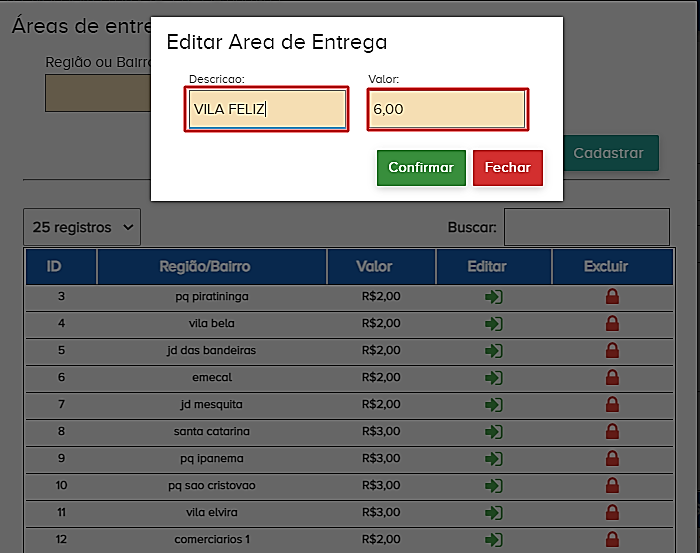The image size is (700, 553).
Task: Focus the Valor input field
Action: point(447,110)
